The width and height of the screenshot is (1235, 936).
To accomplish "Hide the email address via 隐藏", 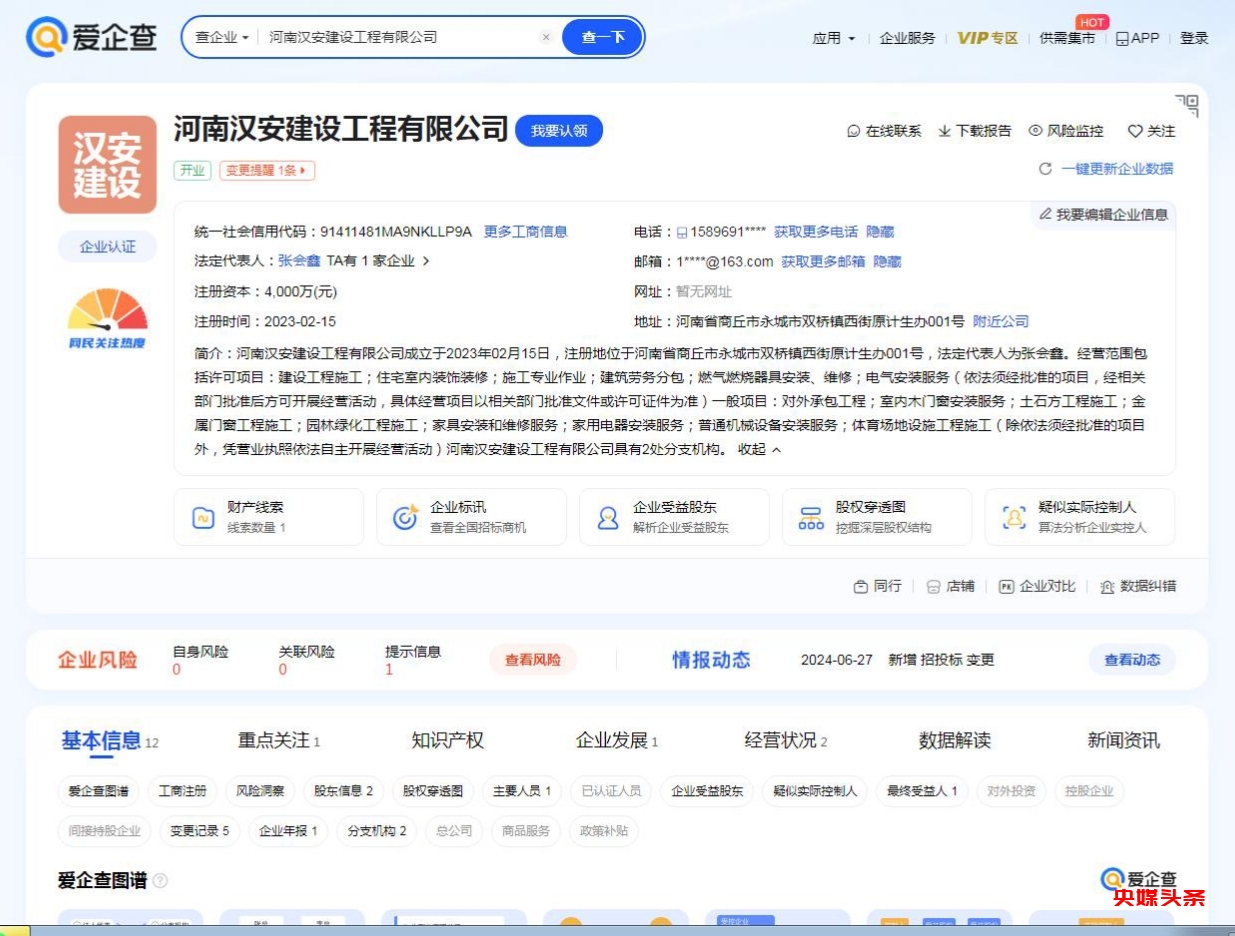I will point(887,262).
